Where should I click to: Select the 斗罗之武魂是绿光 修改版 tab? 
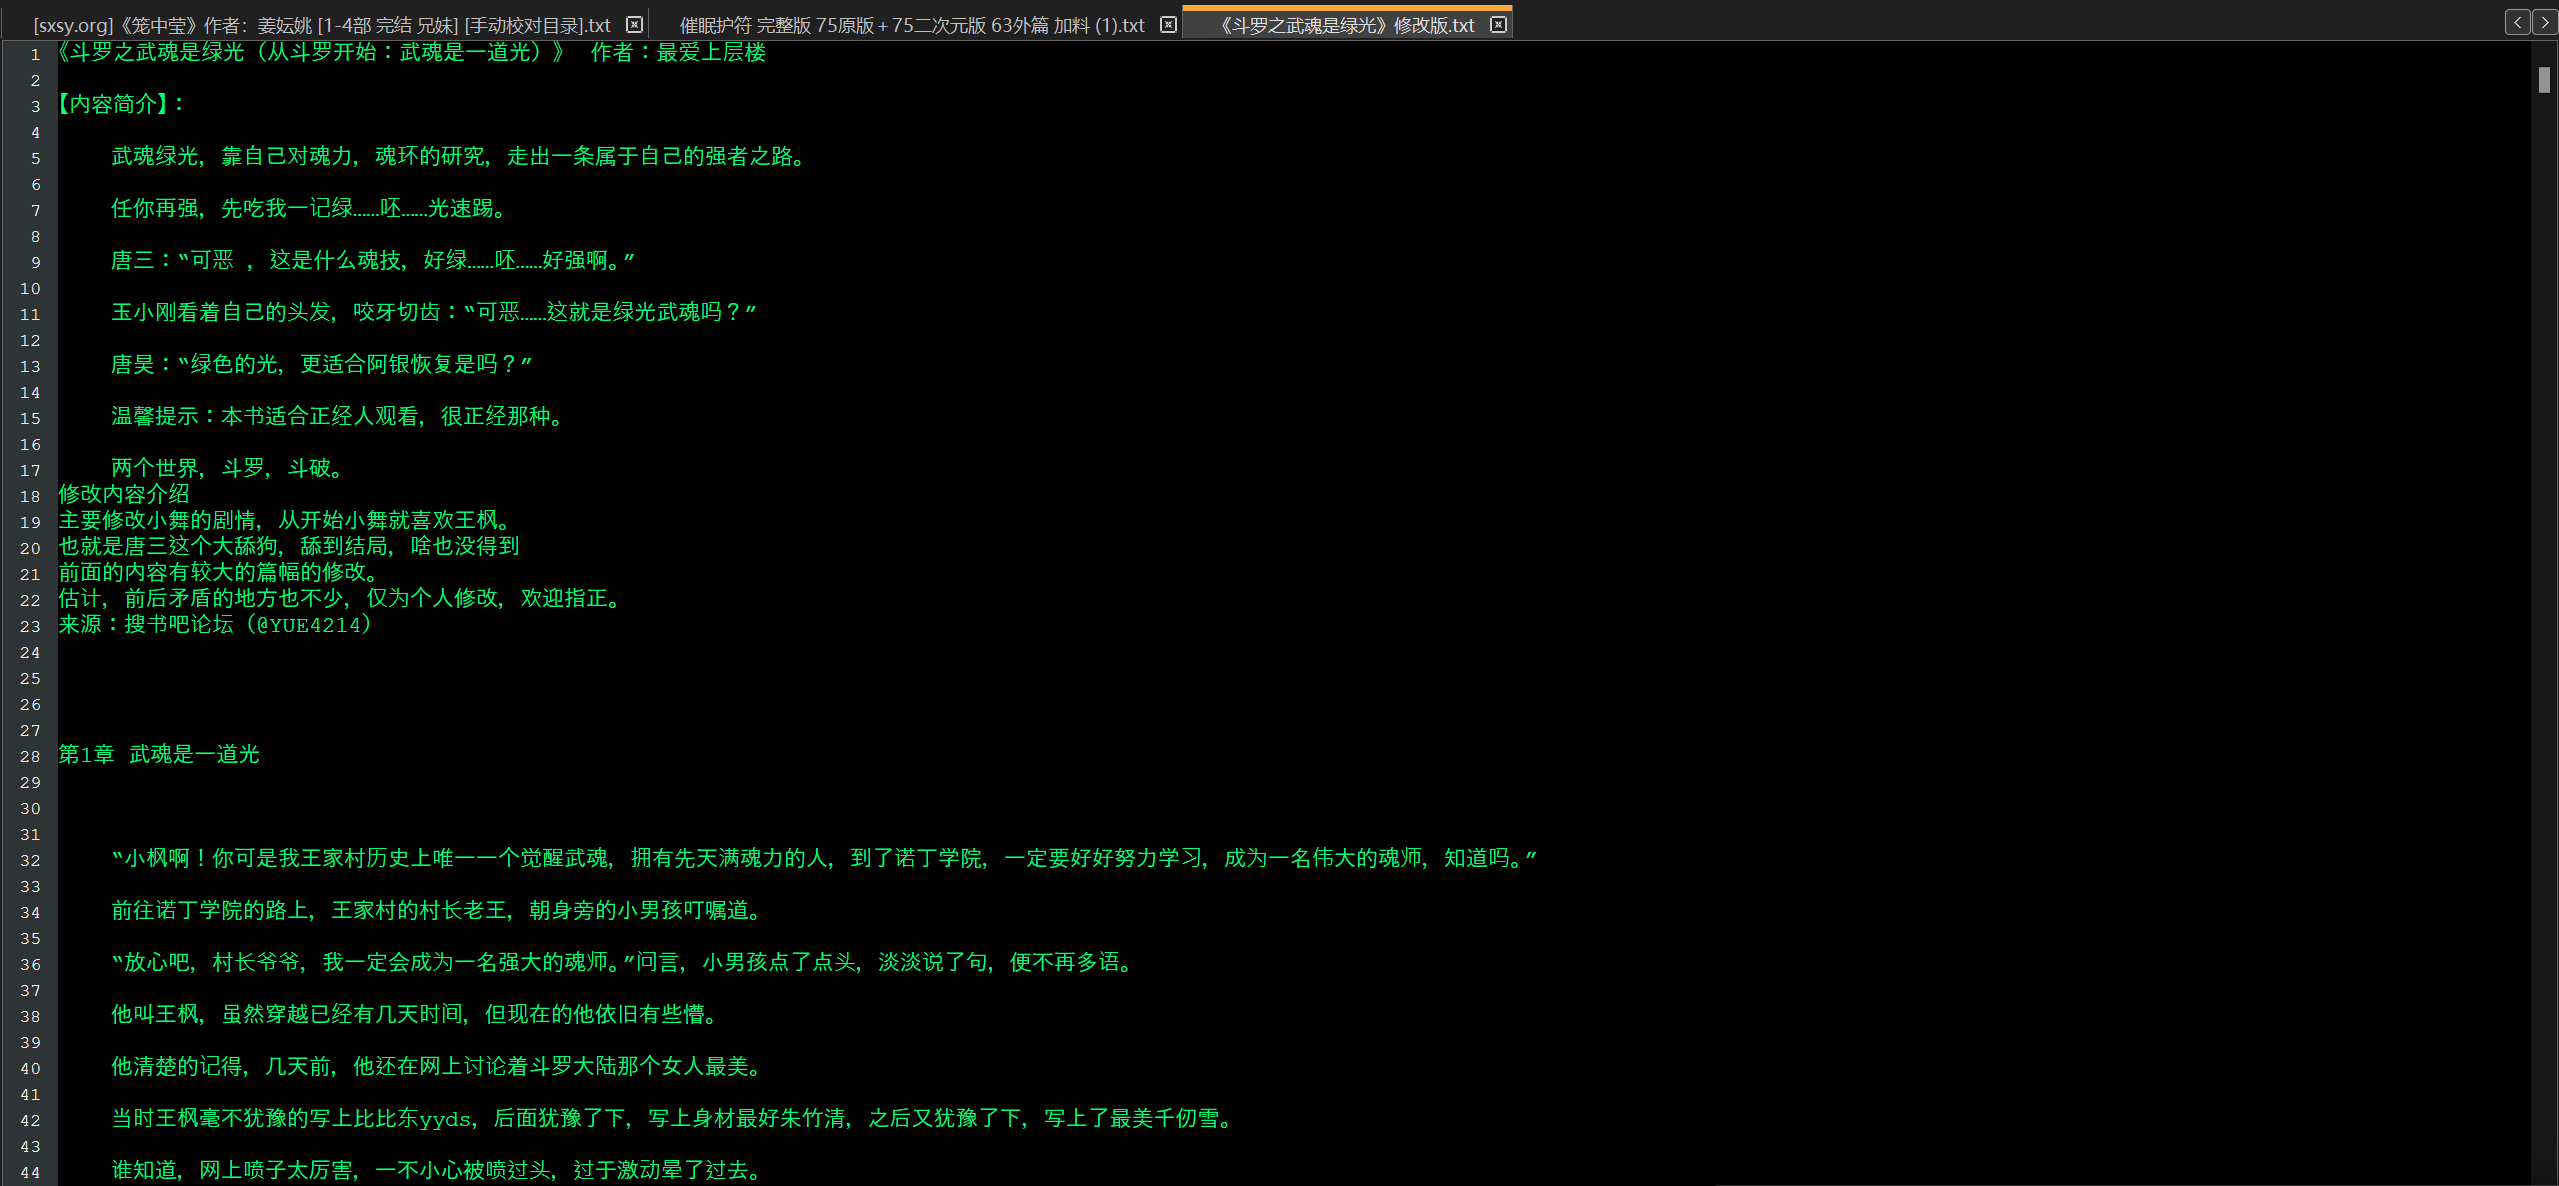(x=1346, y=25)
